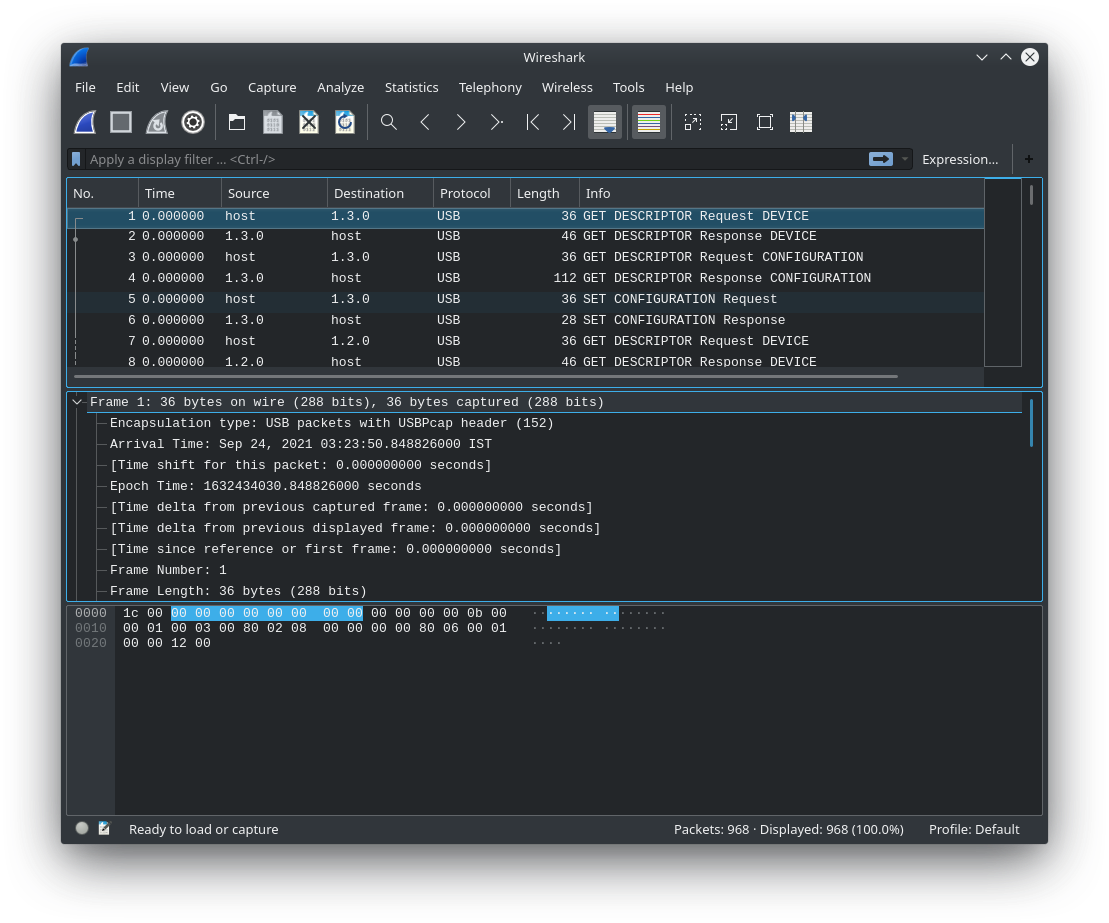
Task: Select packet 6 SET CONFIGURATION Response
Action: pyautogui.click(x=526, y=320)
